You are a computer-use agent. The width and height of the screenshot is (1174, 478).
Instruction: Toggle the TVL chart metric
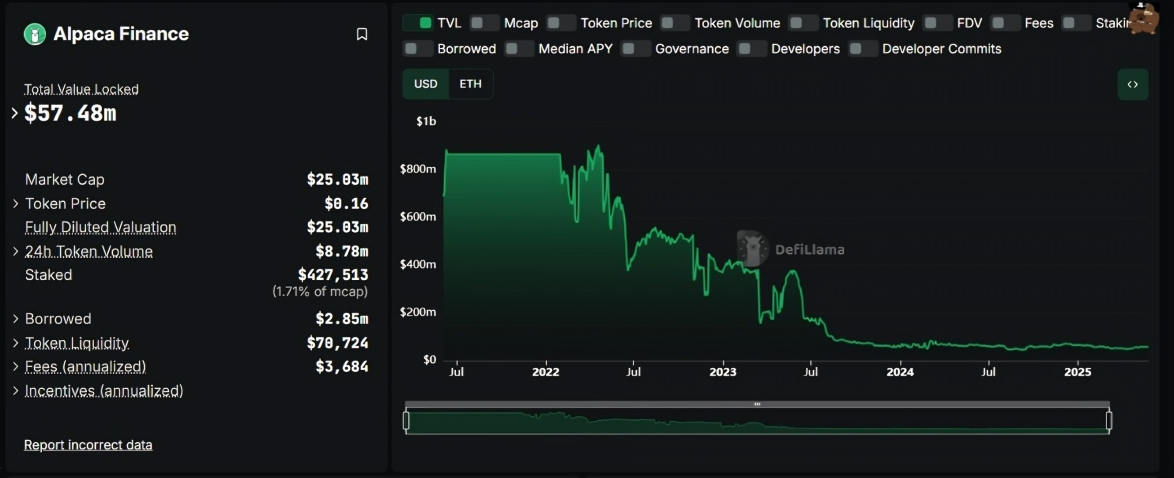coord(418,23)
